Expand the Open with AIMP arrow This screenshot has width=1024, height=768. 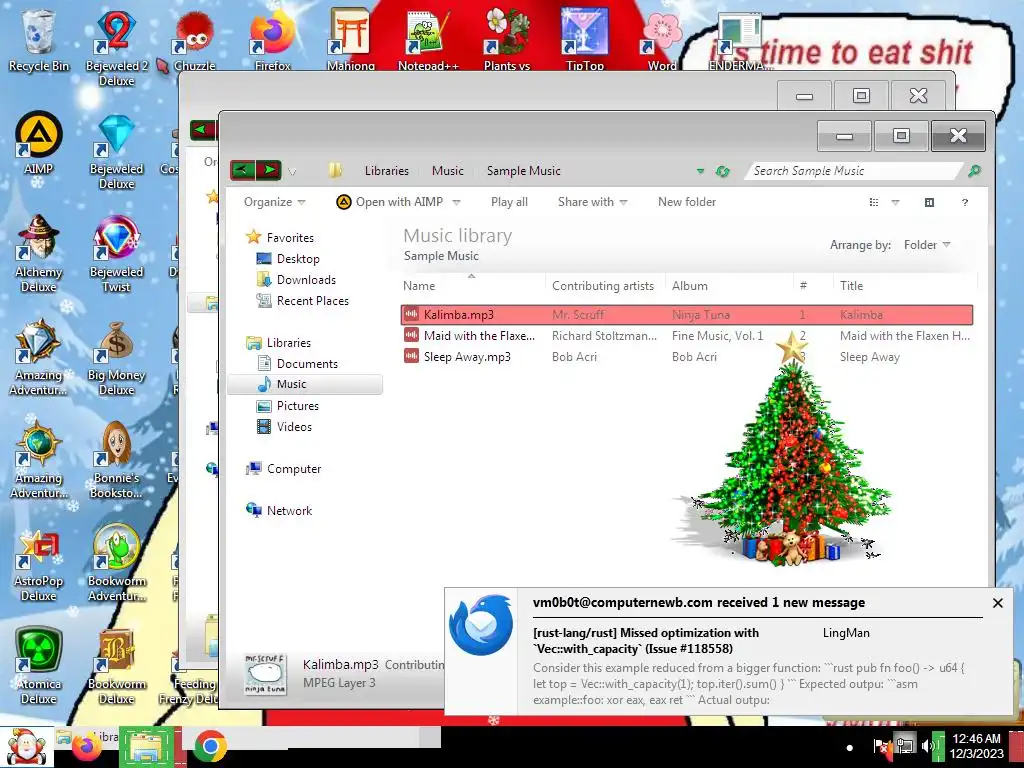click(x=456, y=202)
